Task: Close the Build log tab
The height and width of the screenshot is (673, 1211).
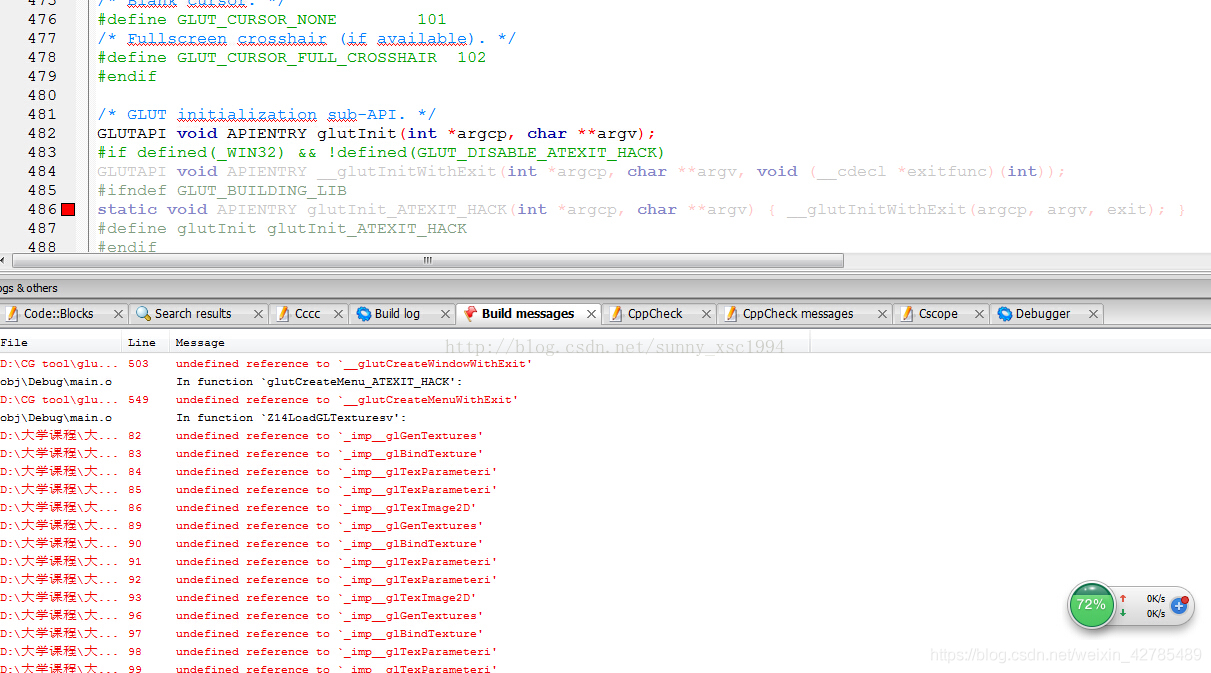Action: [x=444, y=314]
